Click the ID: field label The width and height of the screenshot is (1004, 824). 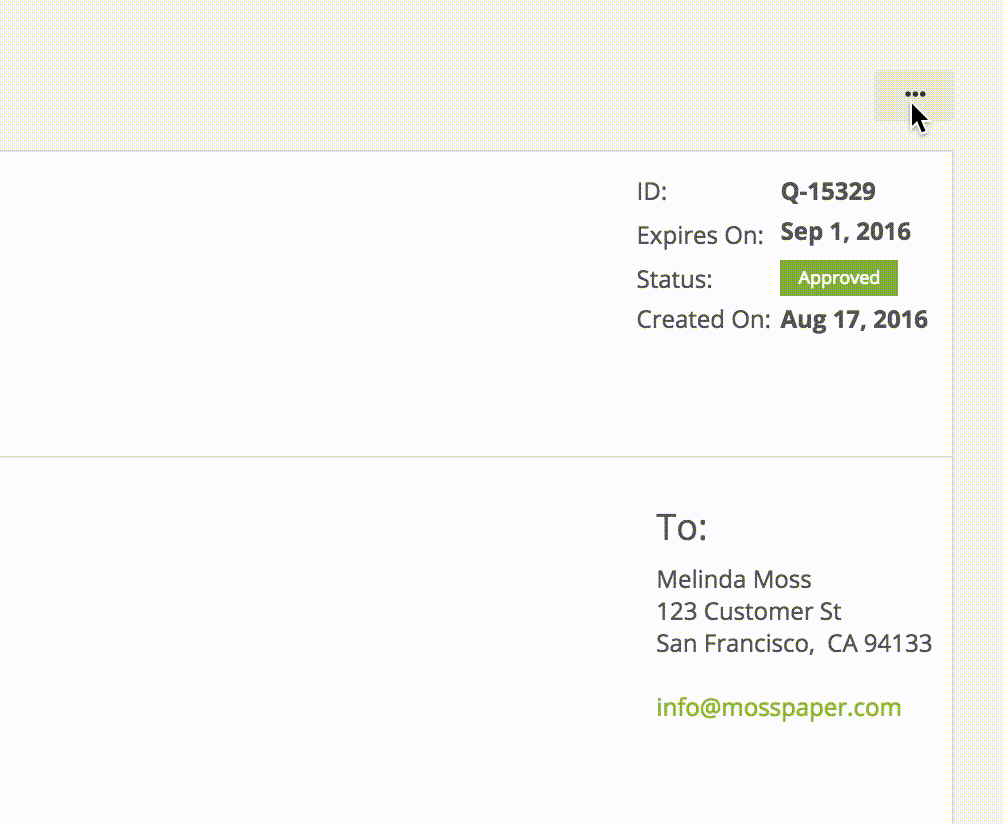point(651,192)
